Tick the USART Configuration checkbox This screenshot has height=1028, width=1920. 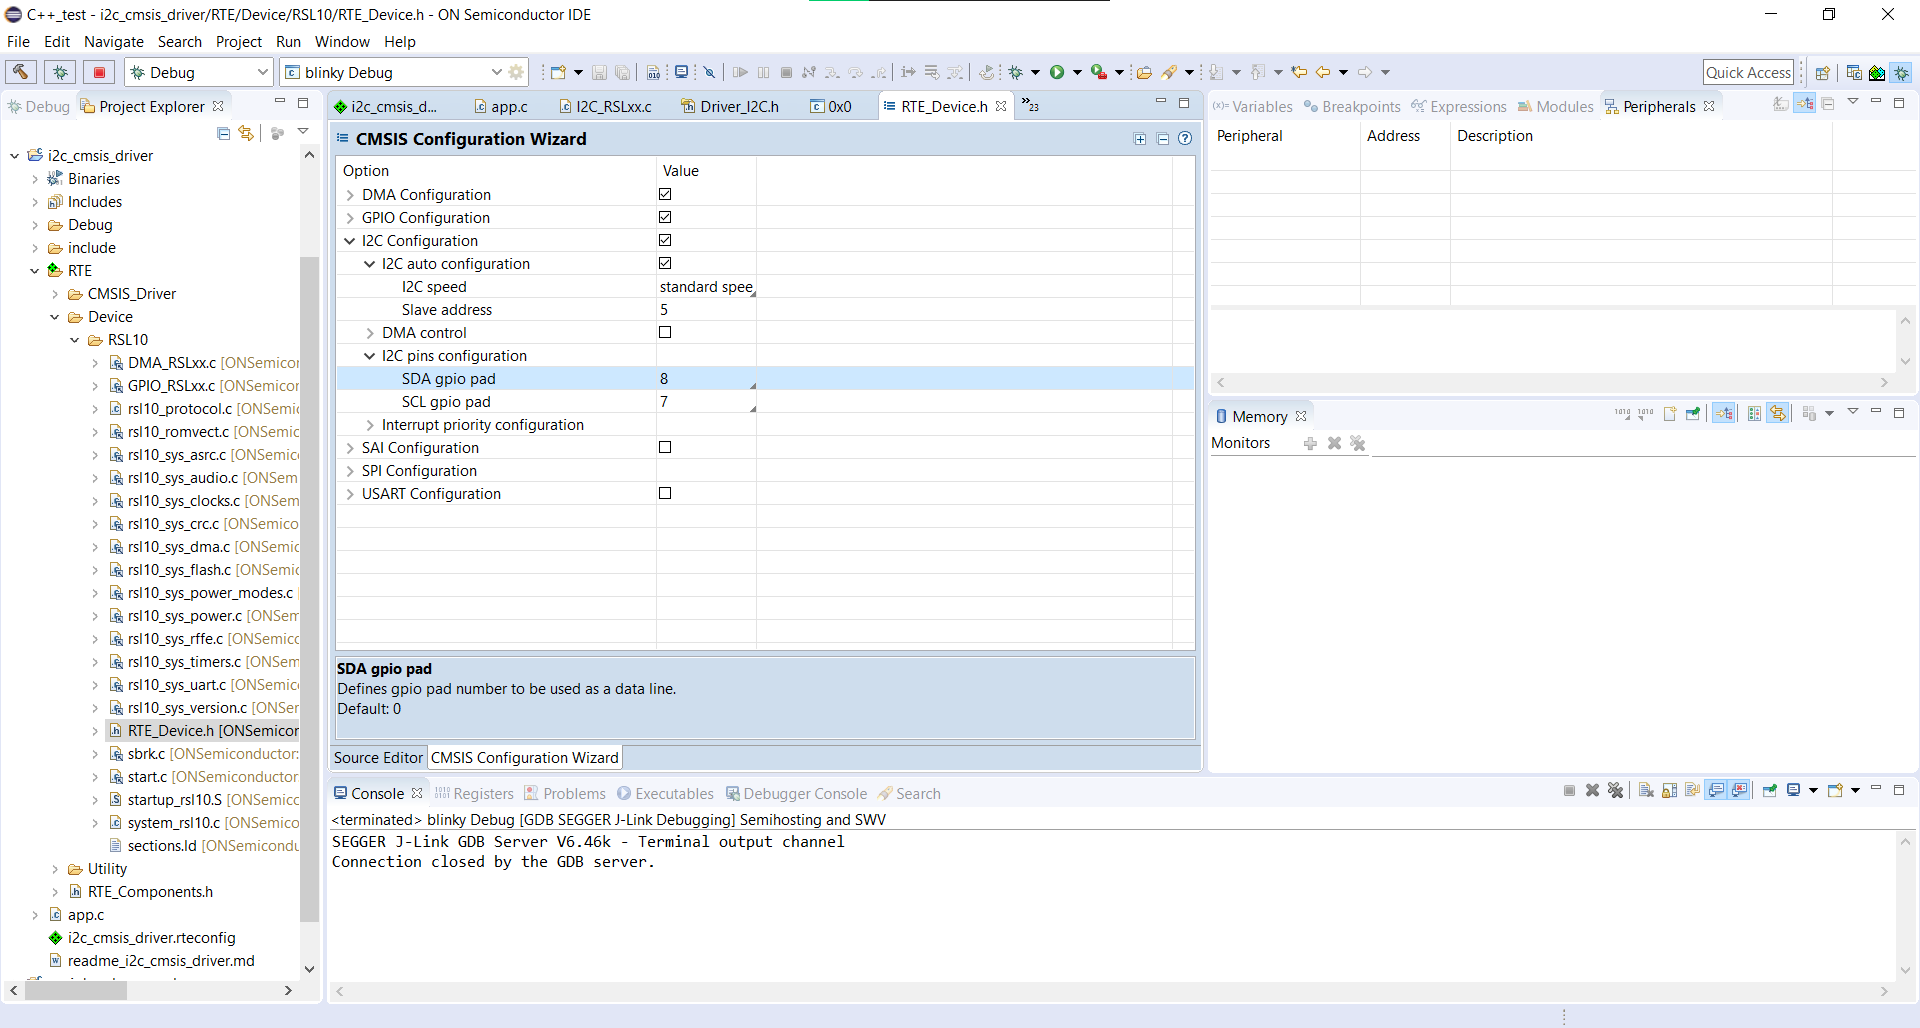[665, 493]
